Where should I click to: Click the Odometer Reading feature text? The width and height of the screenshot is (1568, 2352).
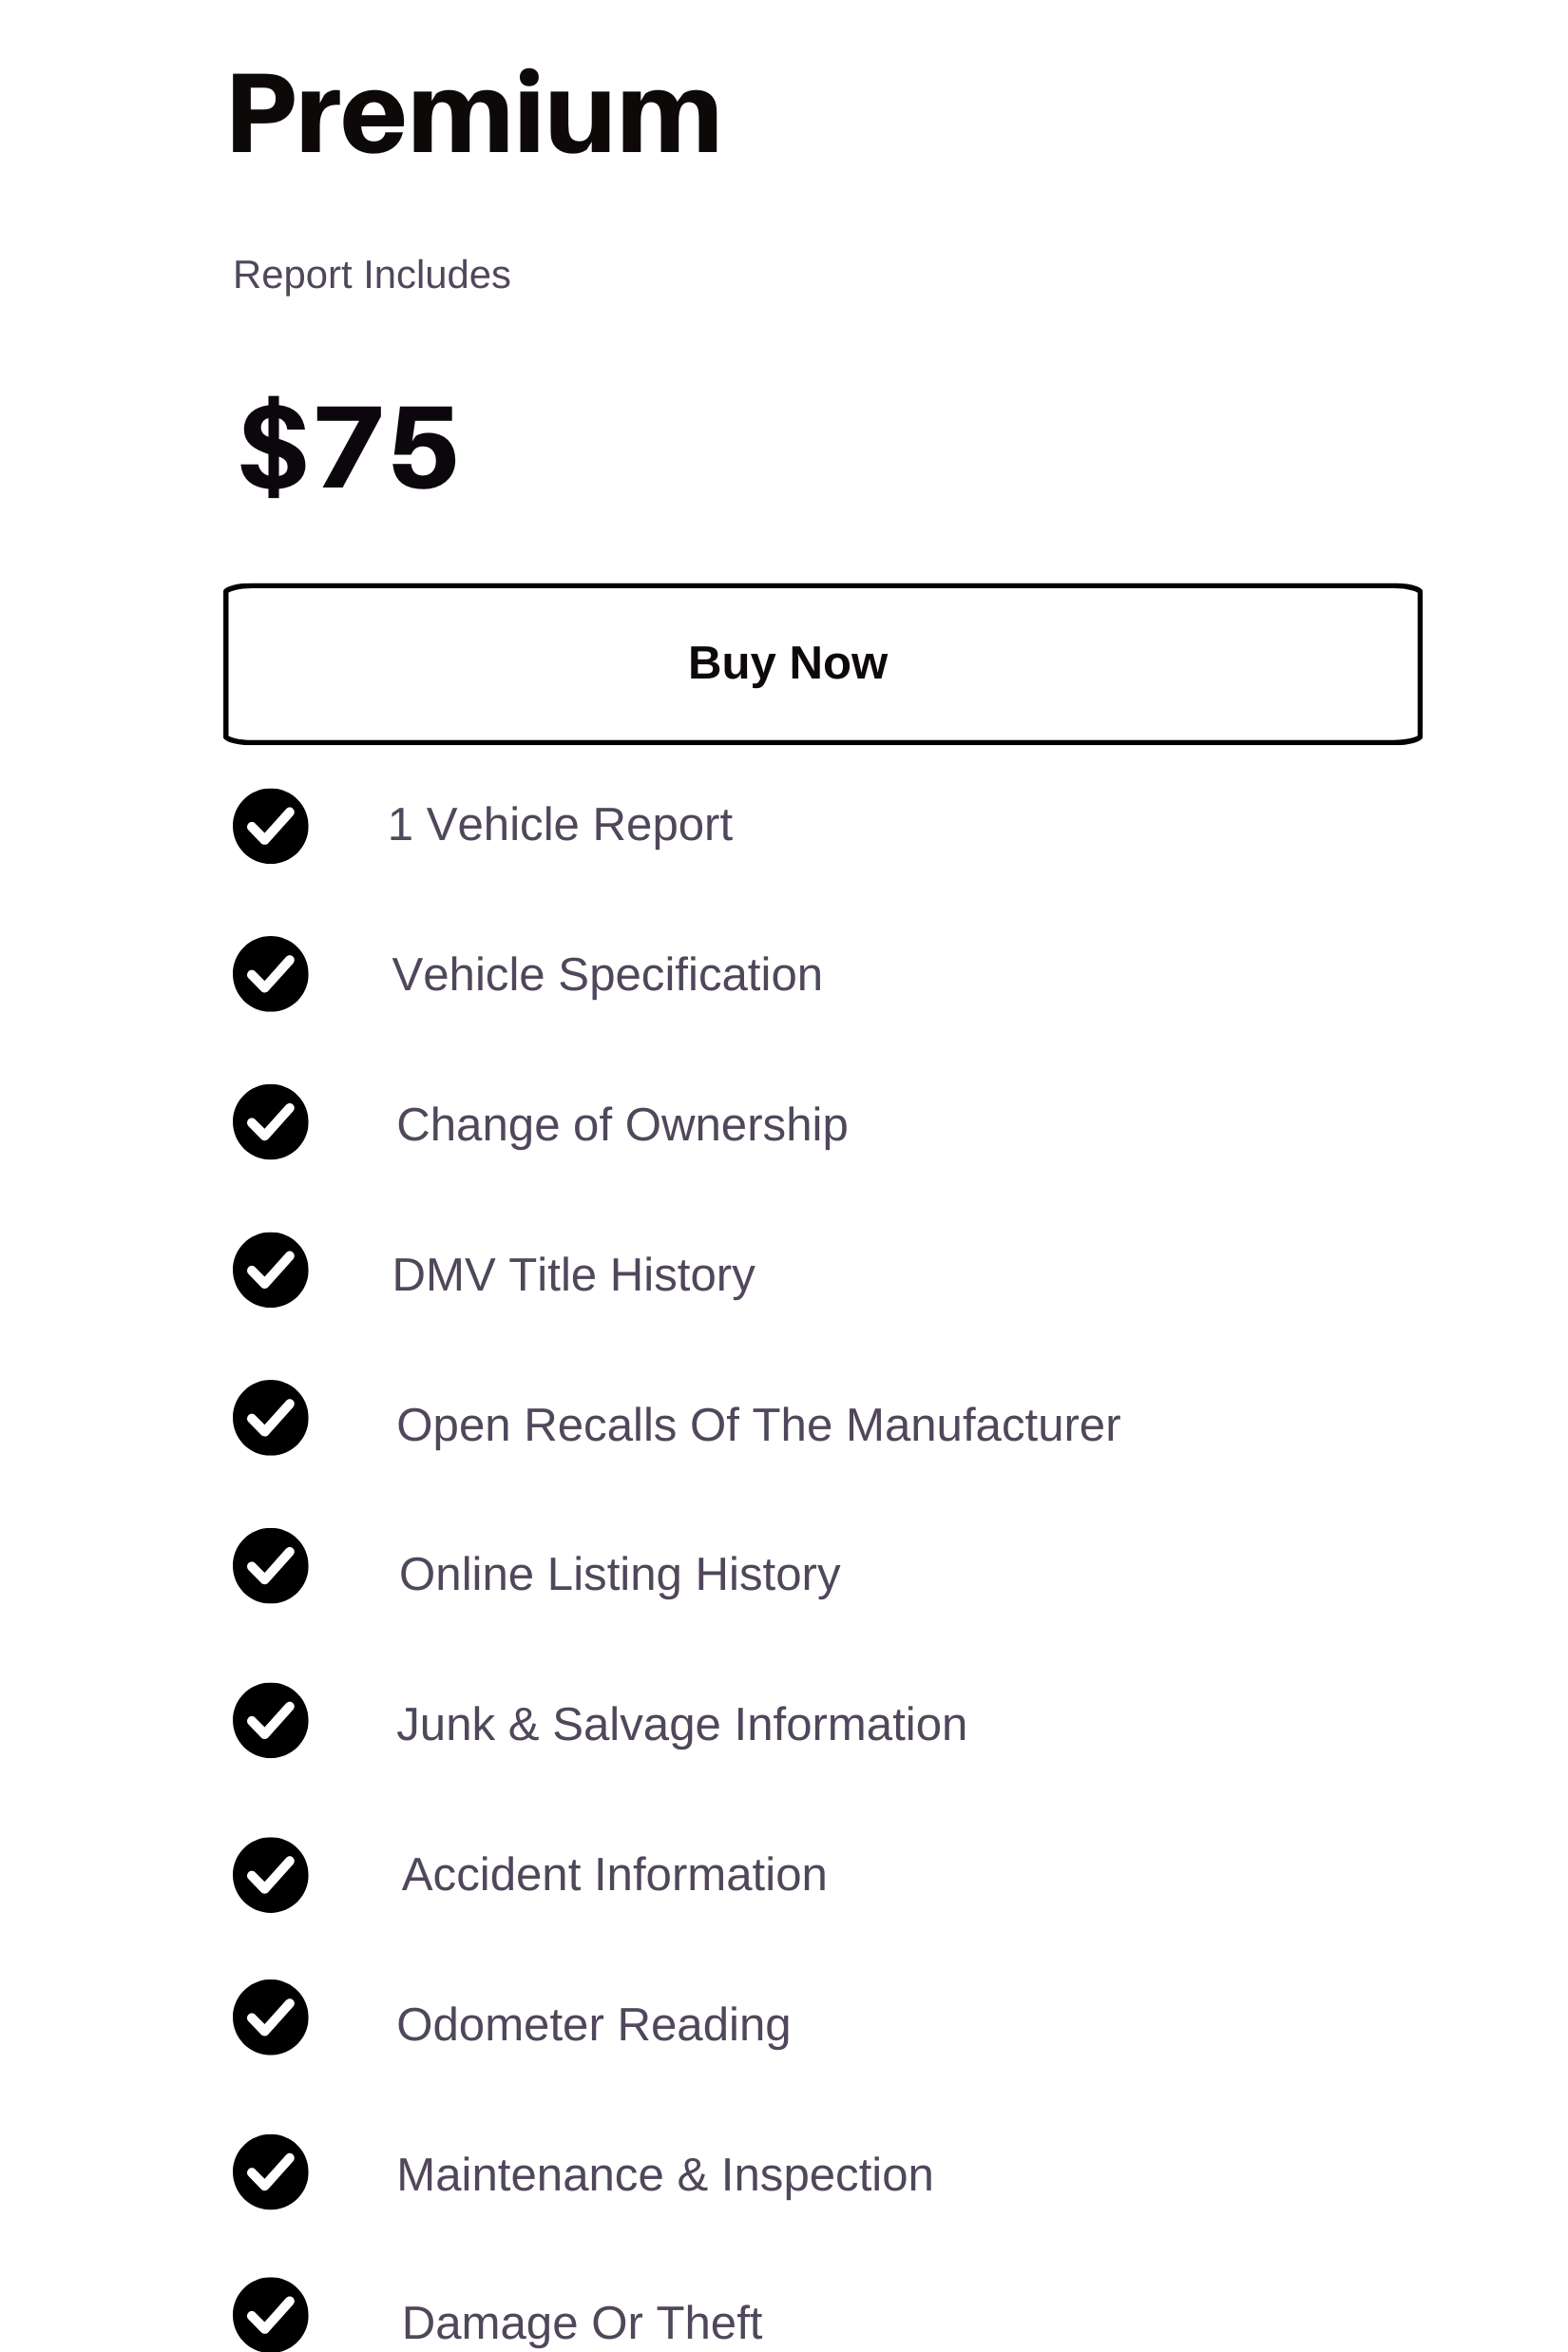594,2026
